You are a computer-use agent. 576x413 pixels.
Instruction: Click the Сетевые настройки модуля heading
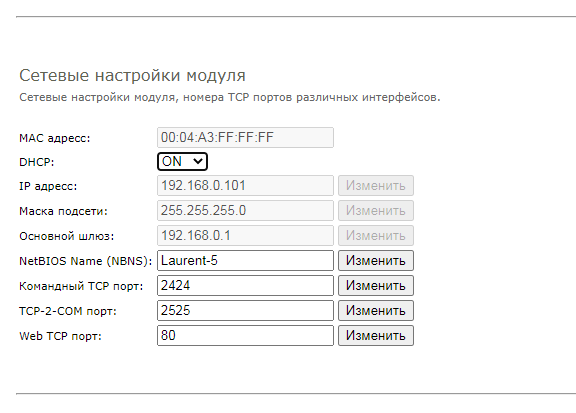coord(132,75)
